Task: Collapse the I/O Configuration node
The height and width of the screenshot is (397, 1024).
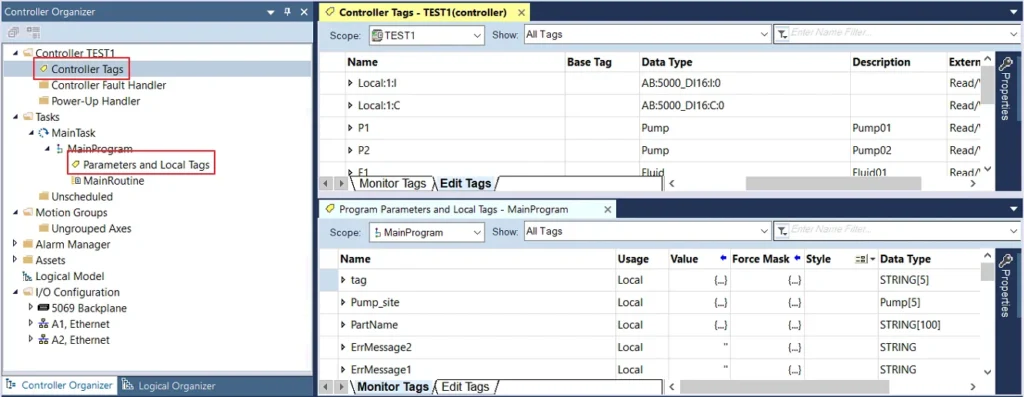Action: pyautogui.click(x=16, y=293)
